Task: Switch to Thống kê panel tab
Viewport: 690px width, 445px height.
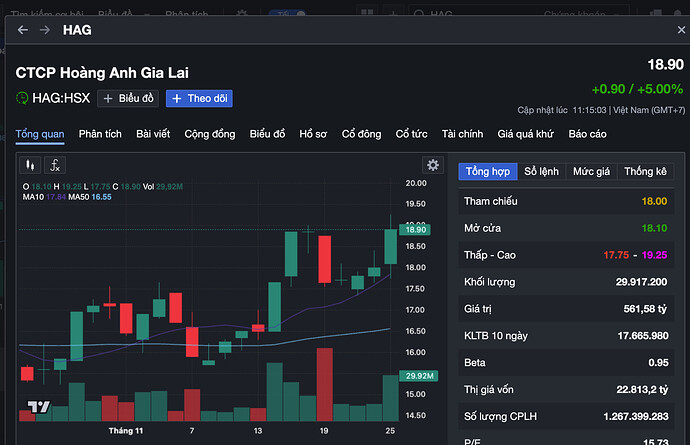Action: [645, 172]
